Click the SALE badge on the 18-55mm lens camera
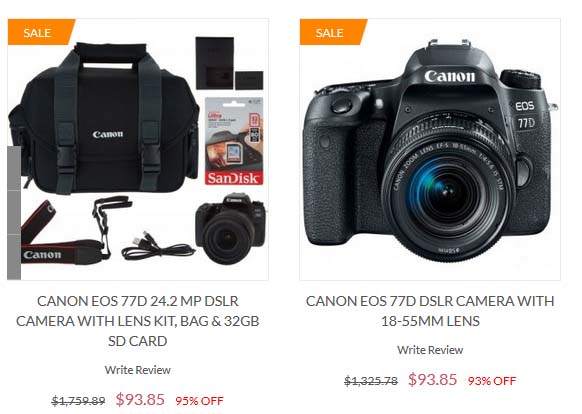 tap(333, 32)
